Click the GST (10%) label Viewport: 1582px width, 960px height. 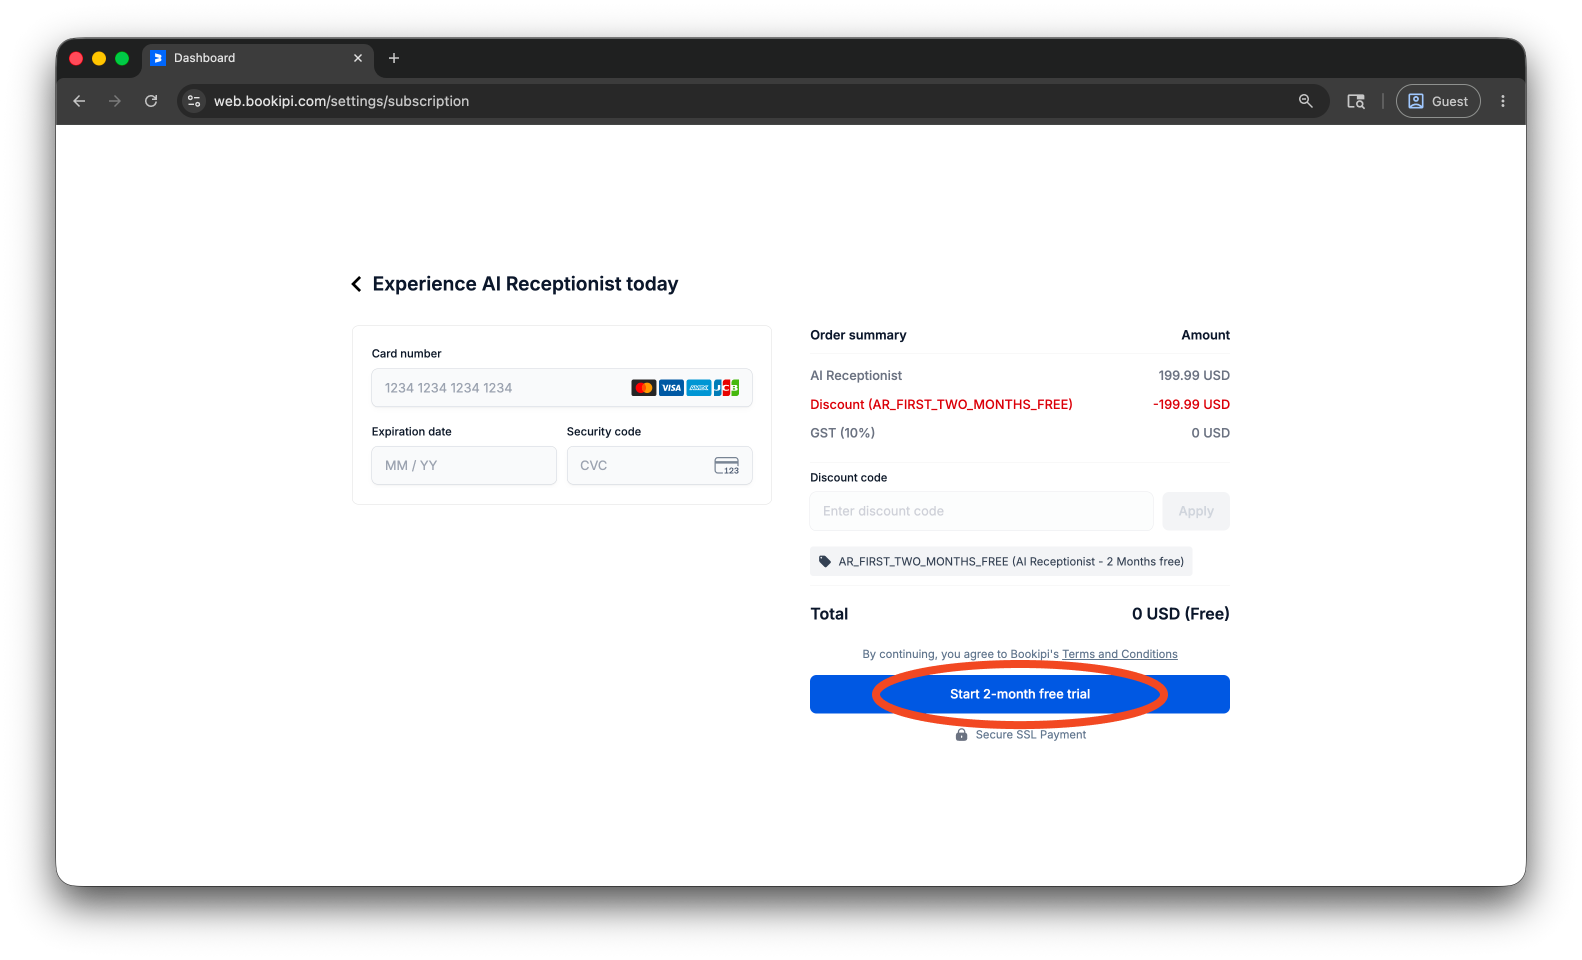(842, 433)
